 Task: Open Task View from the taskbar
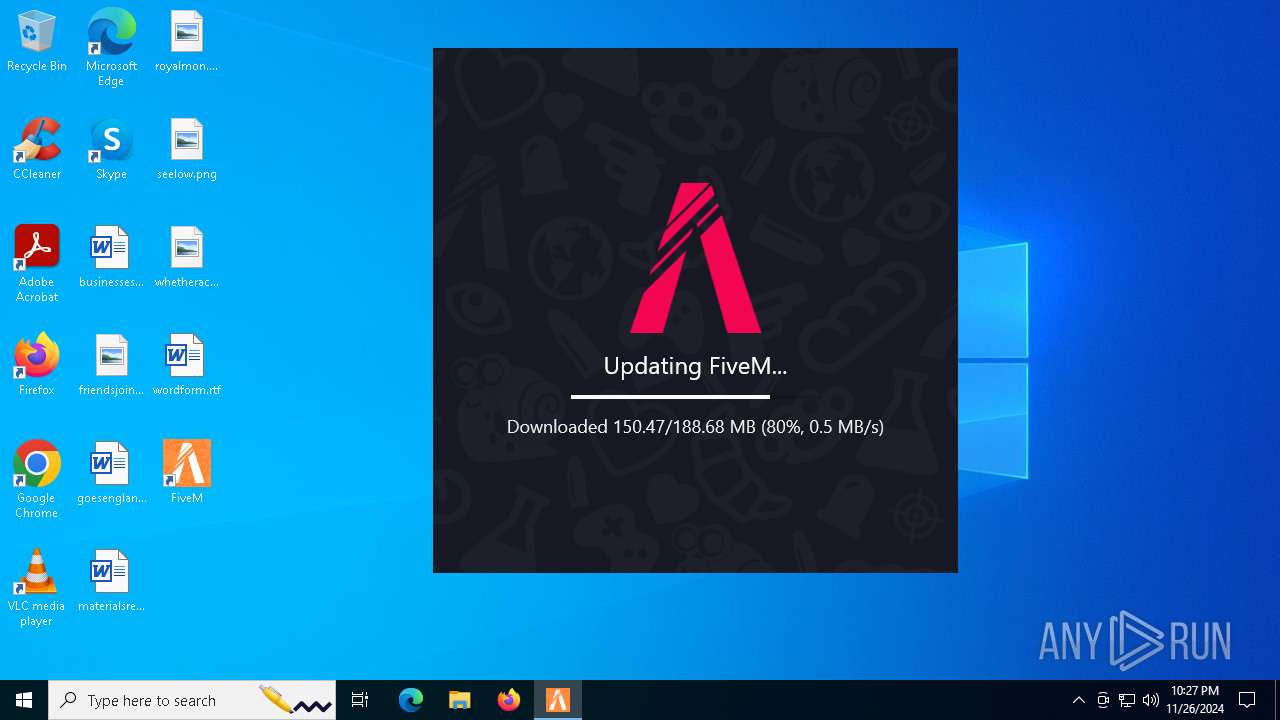360,700
